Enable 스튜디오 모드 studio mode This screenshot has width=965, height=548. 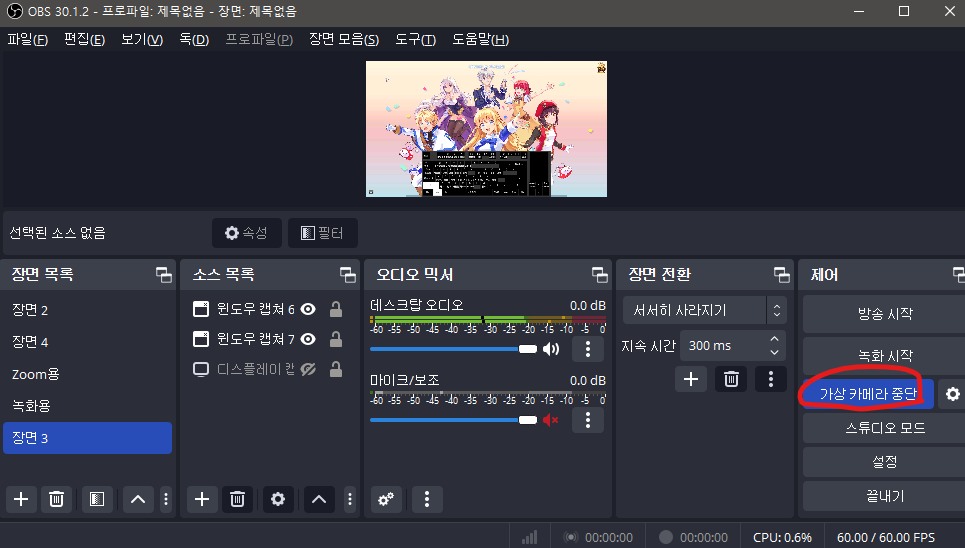point(884,428)
